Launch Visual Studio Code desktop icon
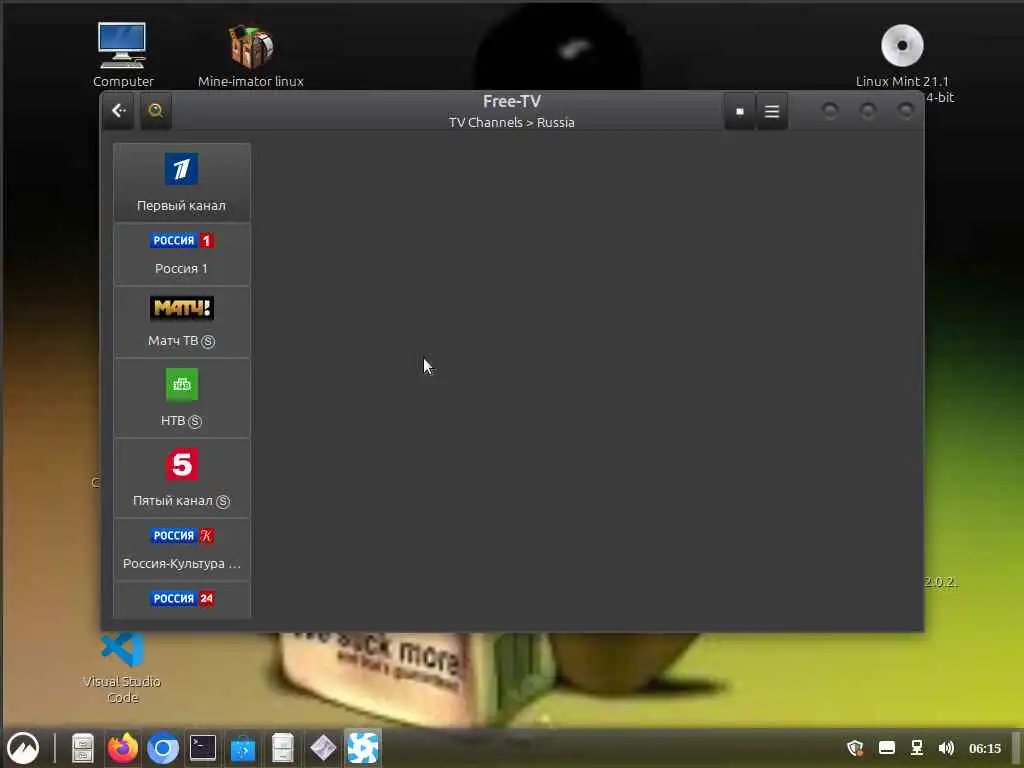 click(x=122, y=667)
